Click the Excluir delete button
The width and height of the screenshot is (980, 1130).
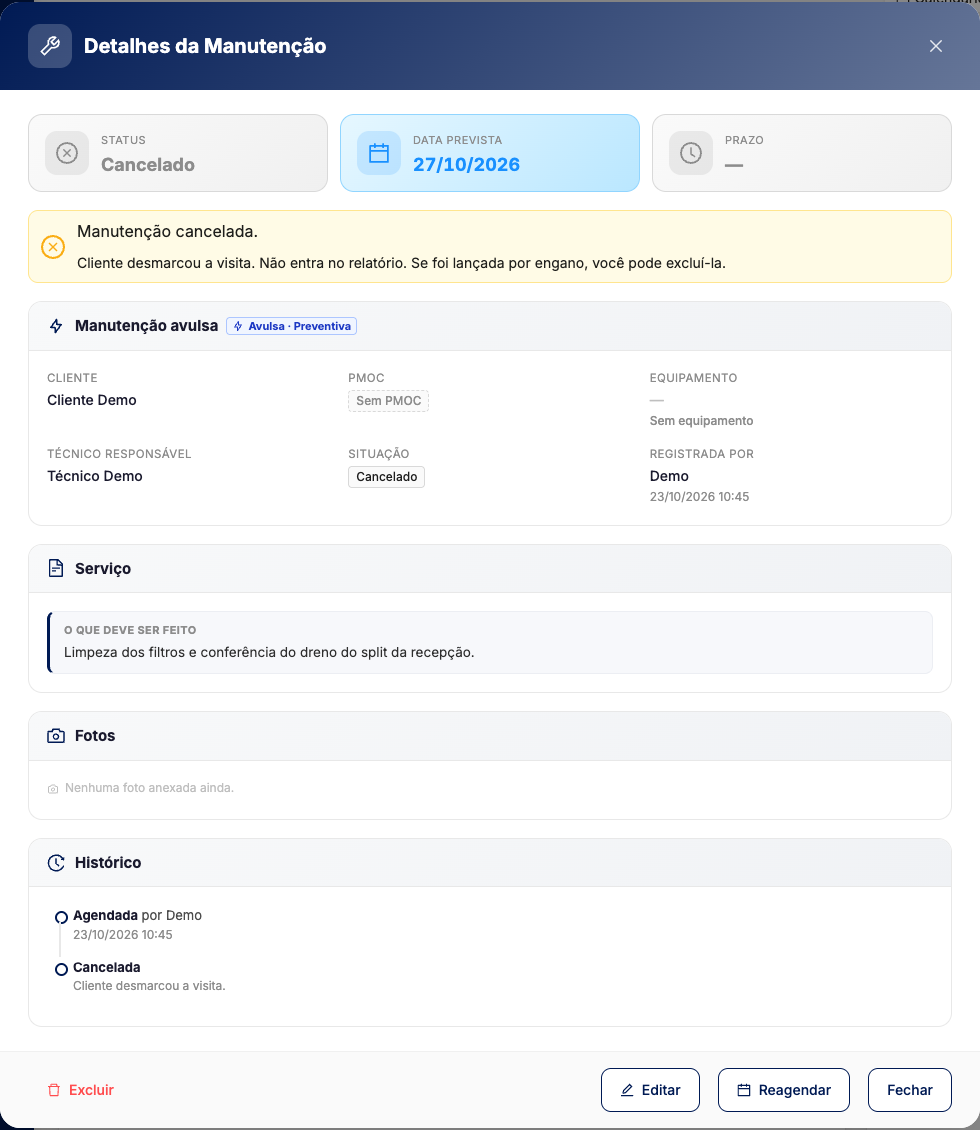click(x=81, y=1090)
